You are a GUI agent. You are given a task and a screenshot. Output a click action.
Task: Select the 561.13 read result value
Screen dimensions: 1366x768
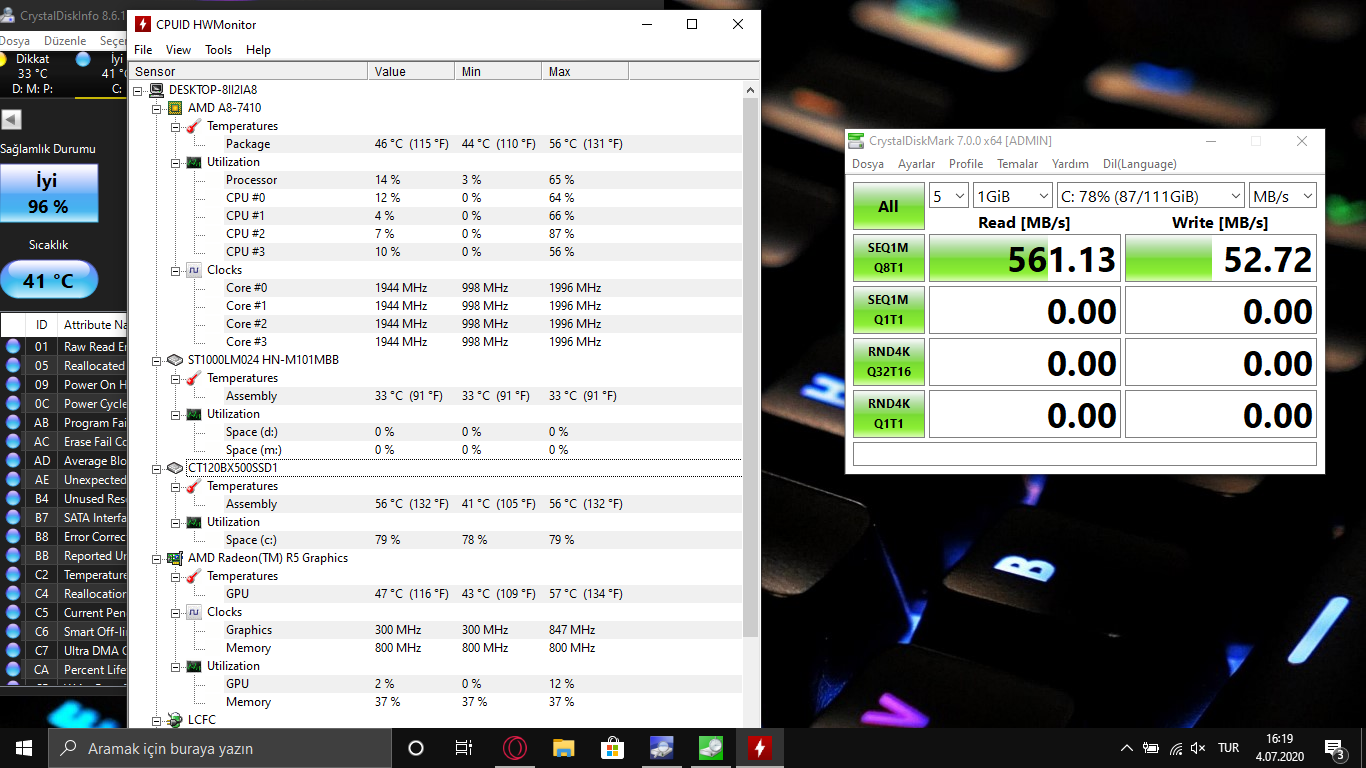coord(1025,259)
